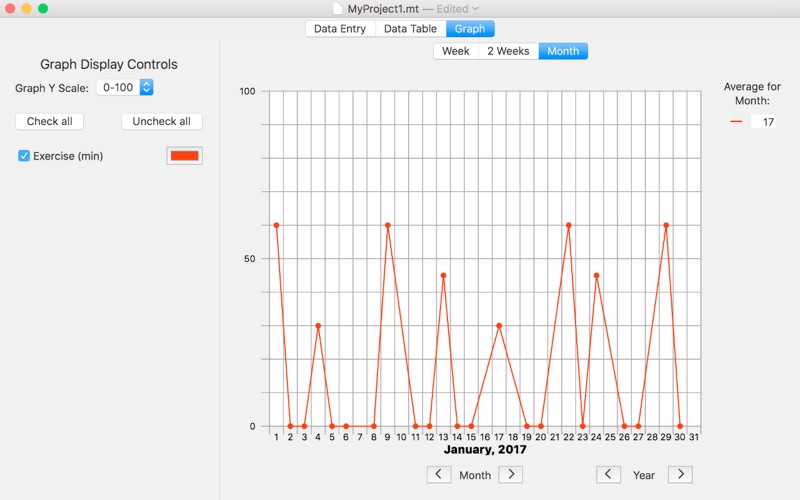Go to the previous month arrow
The height and width of the screenshot is (500, 800).
tap(438, 474)
